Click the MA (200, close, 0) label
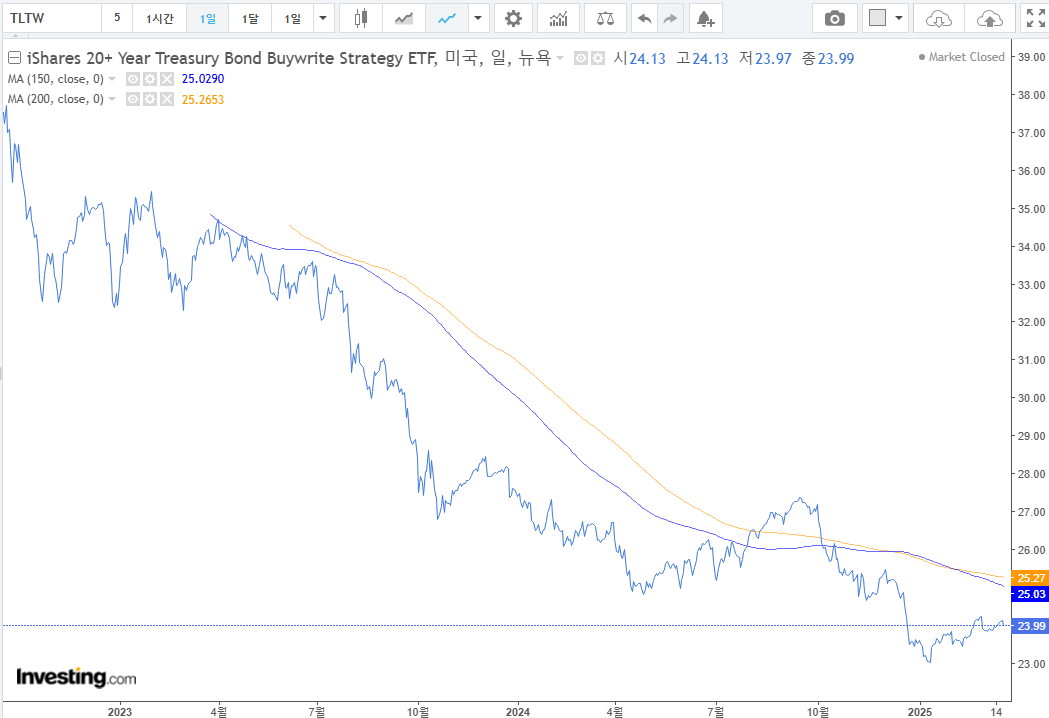The image size is (1049, 718). (56, 99)
